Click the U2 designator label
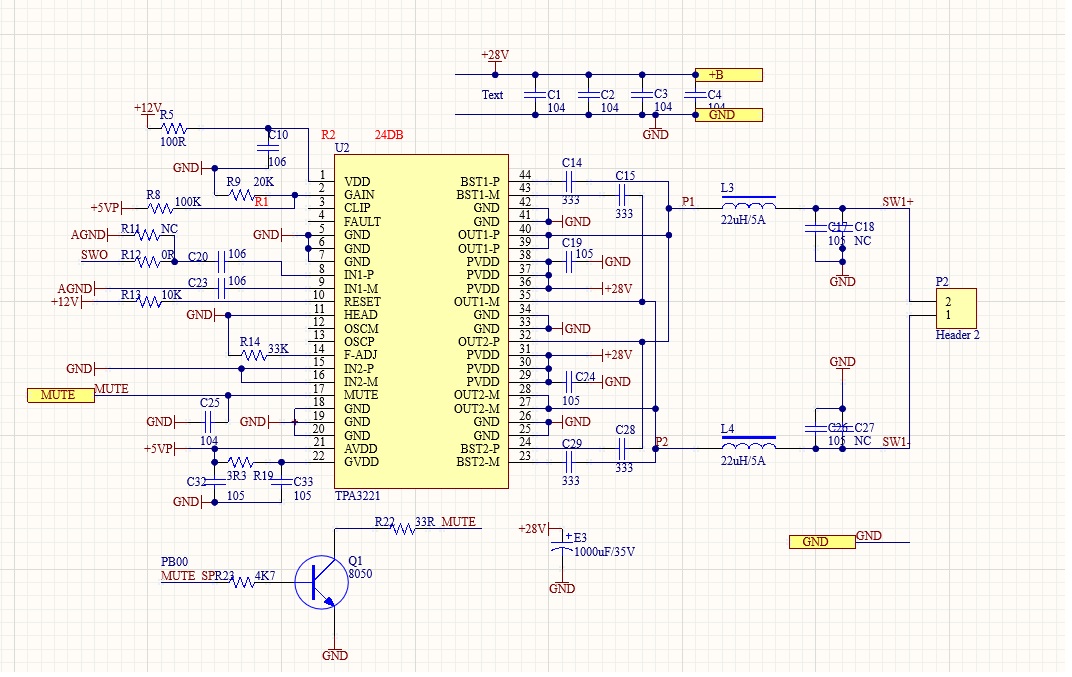This screenshot has height=677, width=1072. (x=342, y=148)
